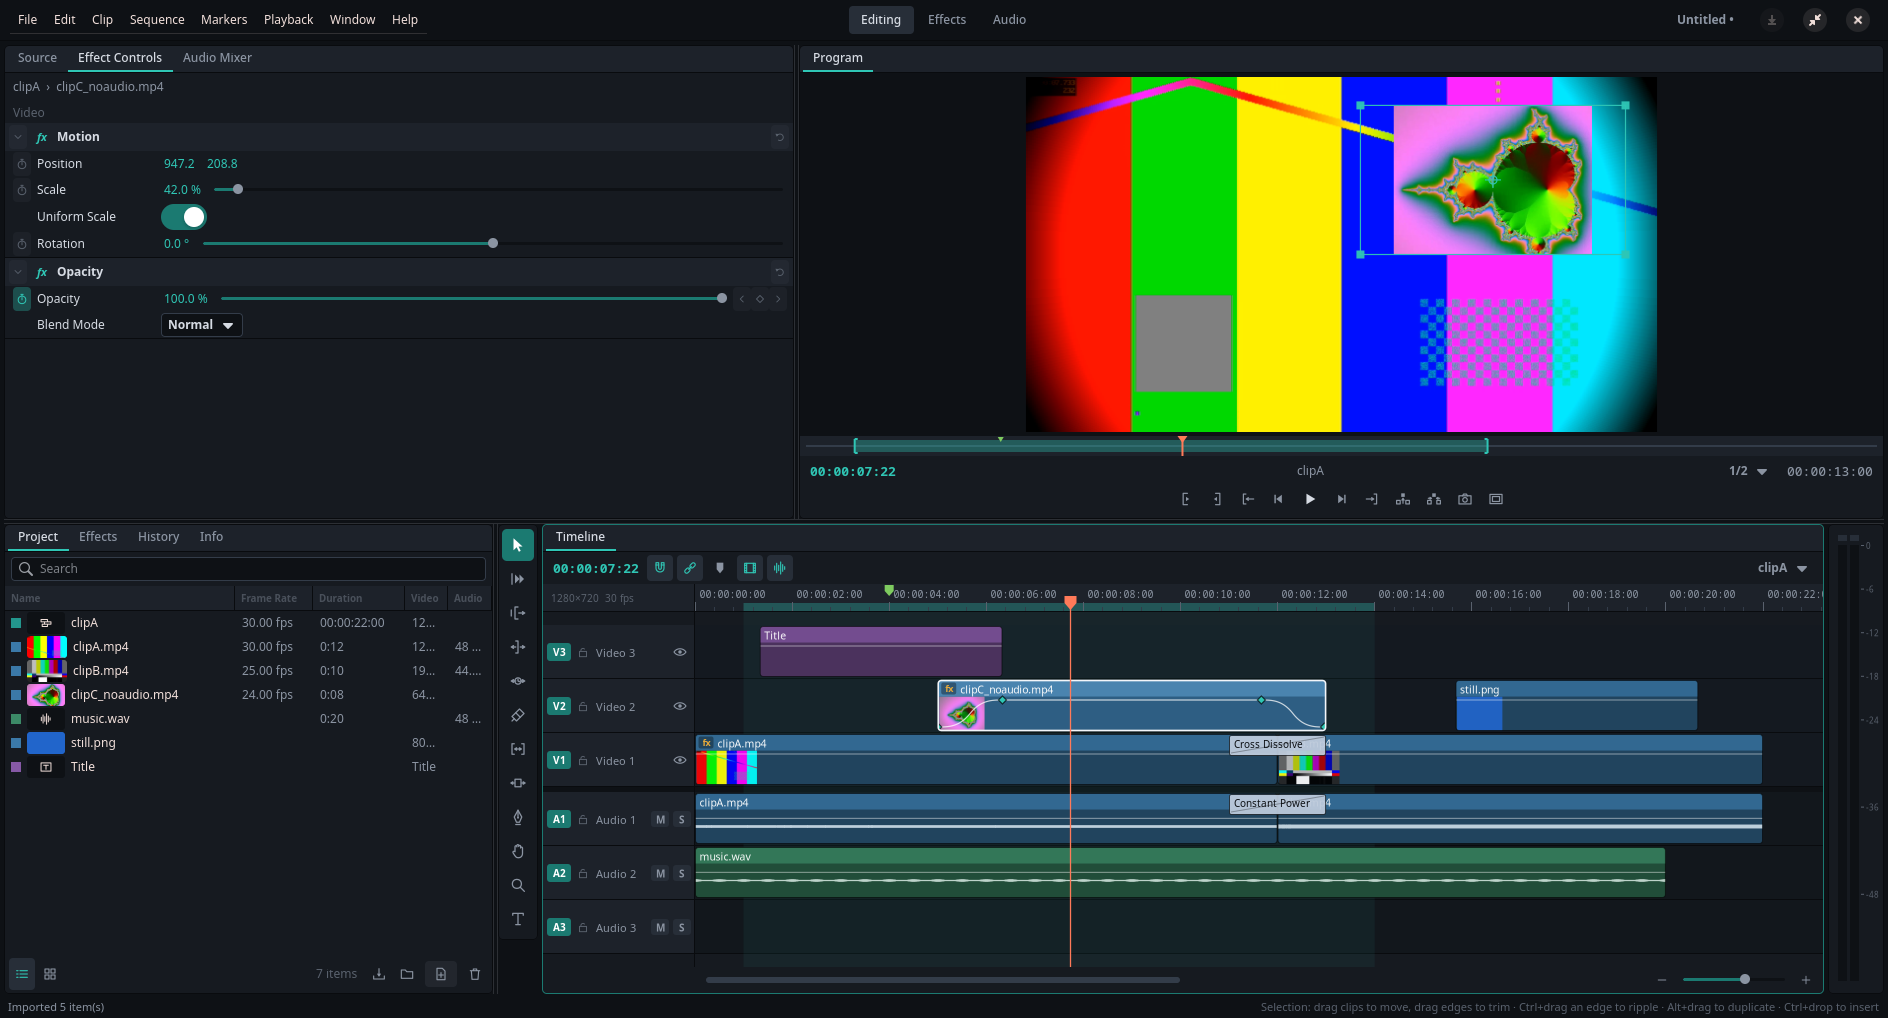The height and width of the screenshot is (1018, 1888).
Task: Click the import media icon in Project panel
Action: tap(379, 974)
